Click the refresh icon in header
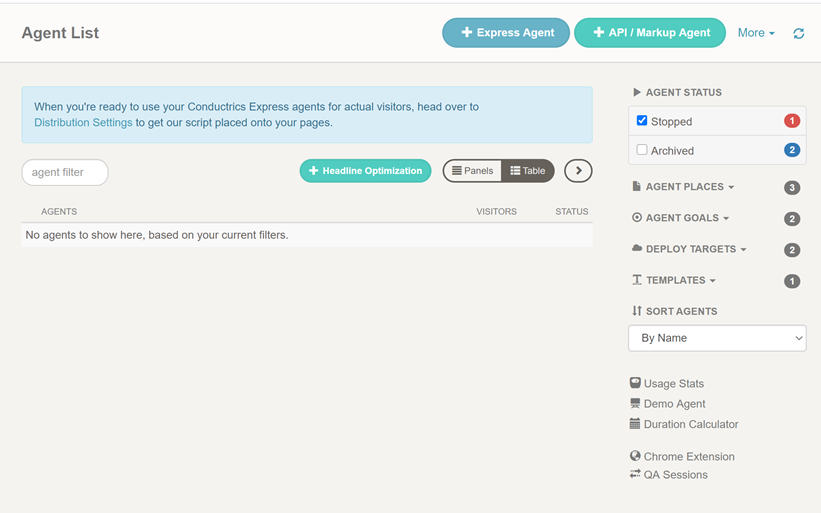This screenshot has width=821, height=513. pos(798,33)
